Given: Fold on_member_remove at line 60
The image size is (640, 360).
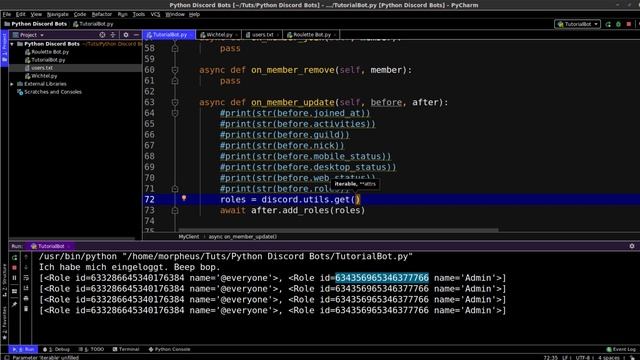Looking at the screenshot, I should pyautogui.click(x=175, y=70).
